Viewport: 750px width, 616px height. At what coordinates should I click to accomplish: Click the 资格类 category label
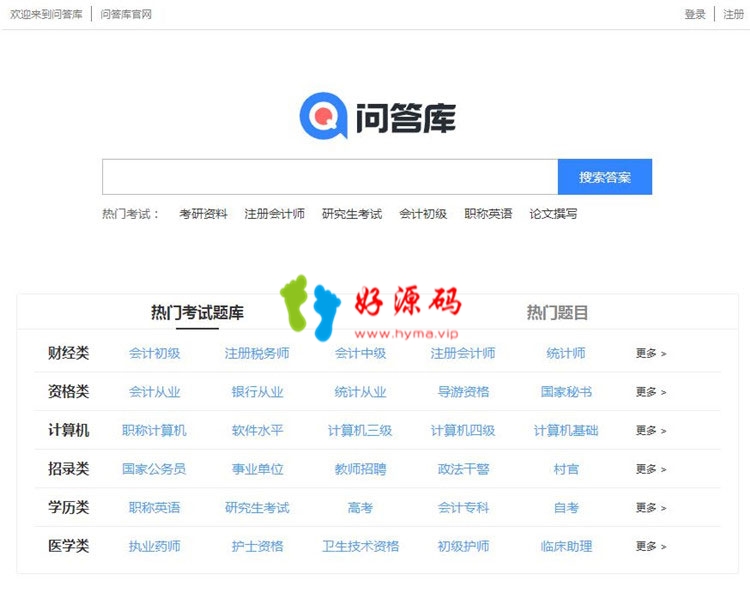point(68,392)
